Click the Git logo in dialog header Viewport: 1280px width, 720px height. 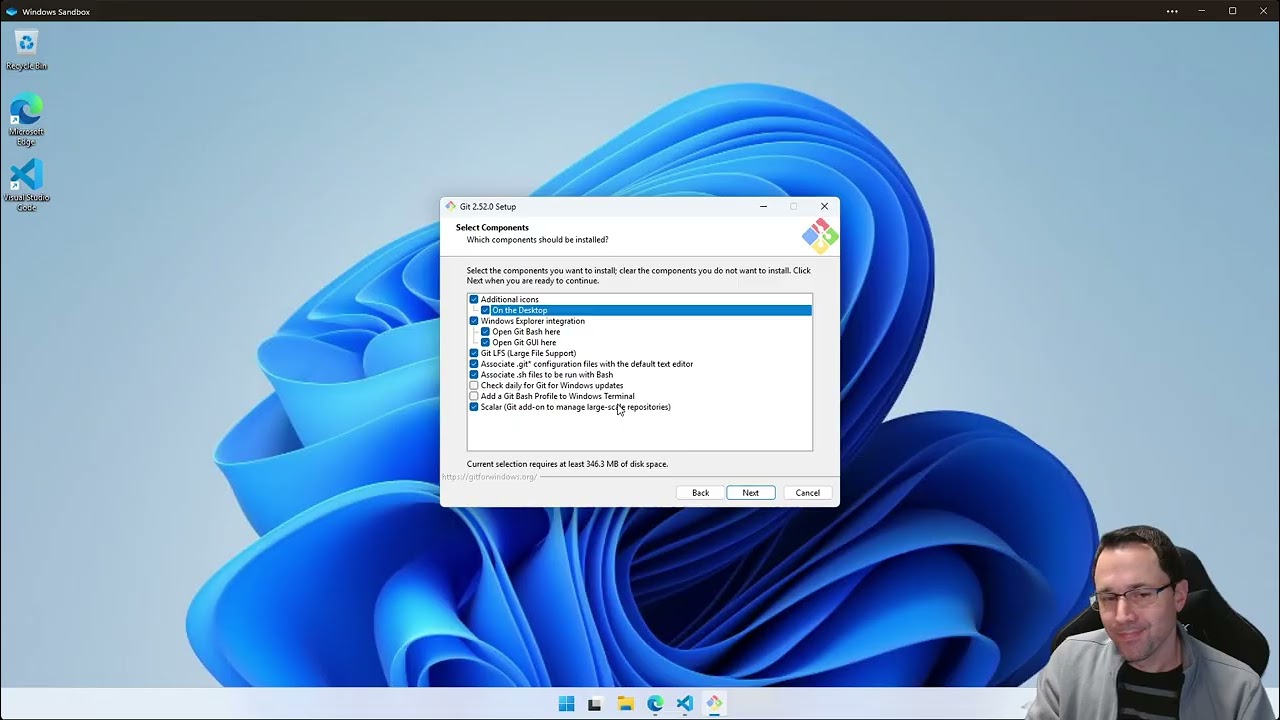pyautogui.click(x=819, y=236)
